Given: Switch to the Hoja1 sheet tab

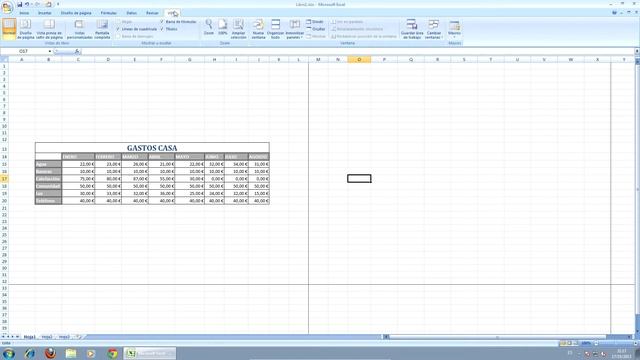Looking at the screenshot, I should 29,337.
